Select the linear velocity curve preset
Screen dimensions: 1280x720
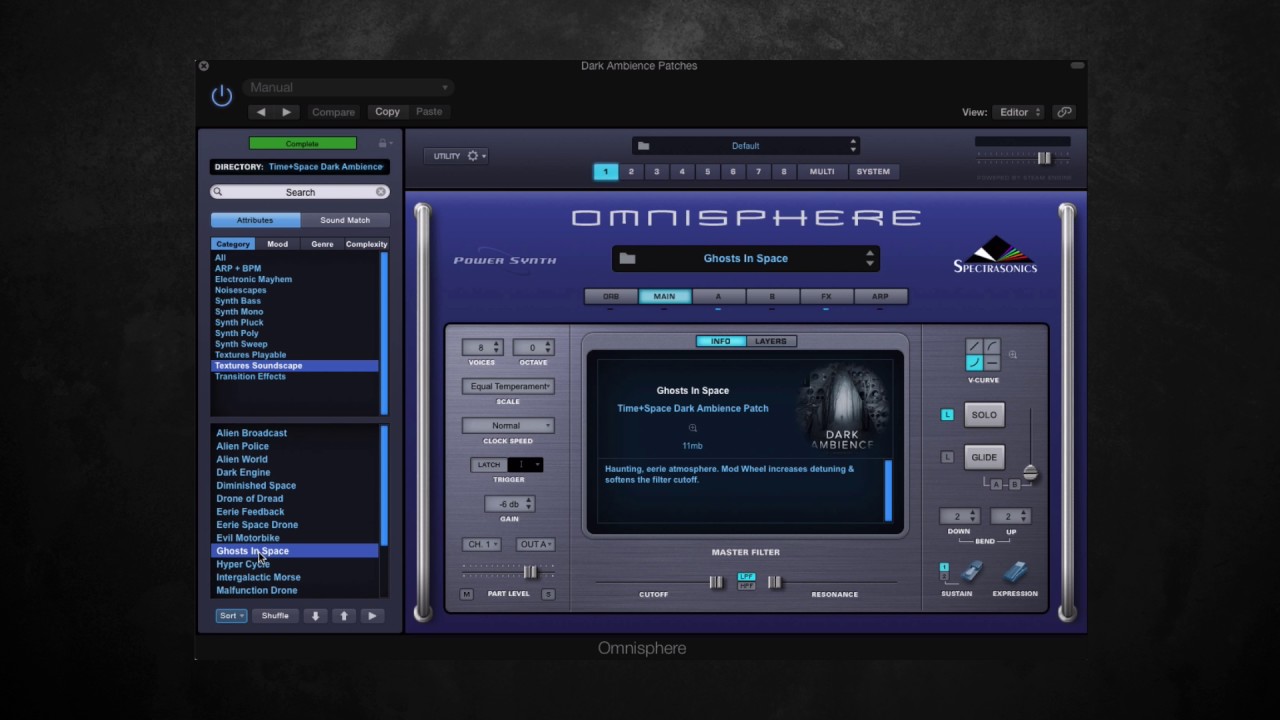pos(974,346)
